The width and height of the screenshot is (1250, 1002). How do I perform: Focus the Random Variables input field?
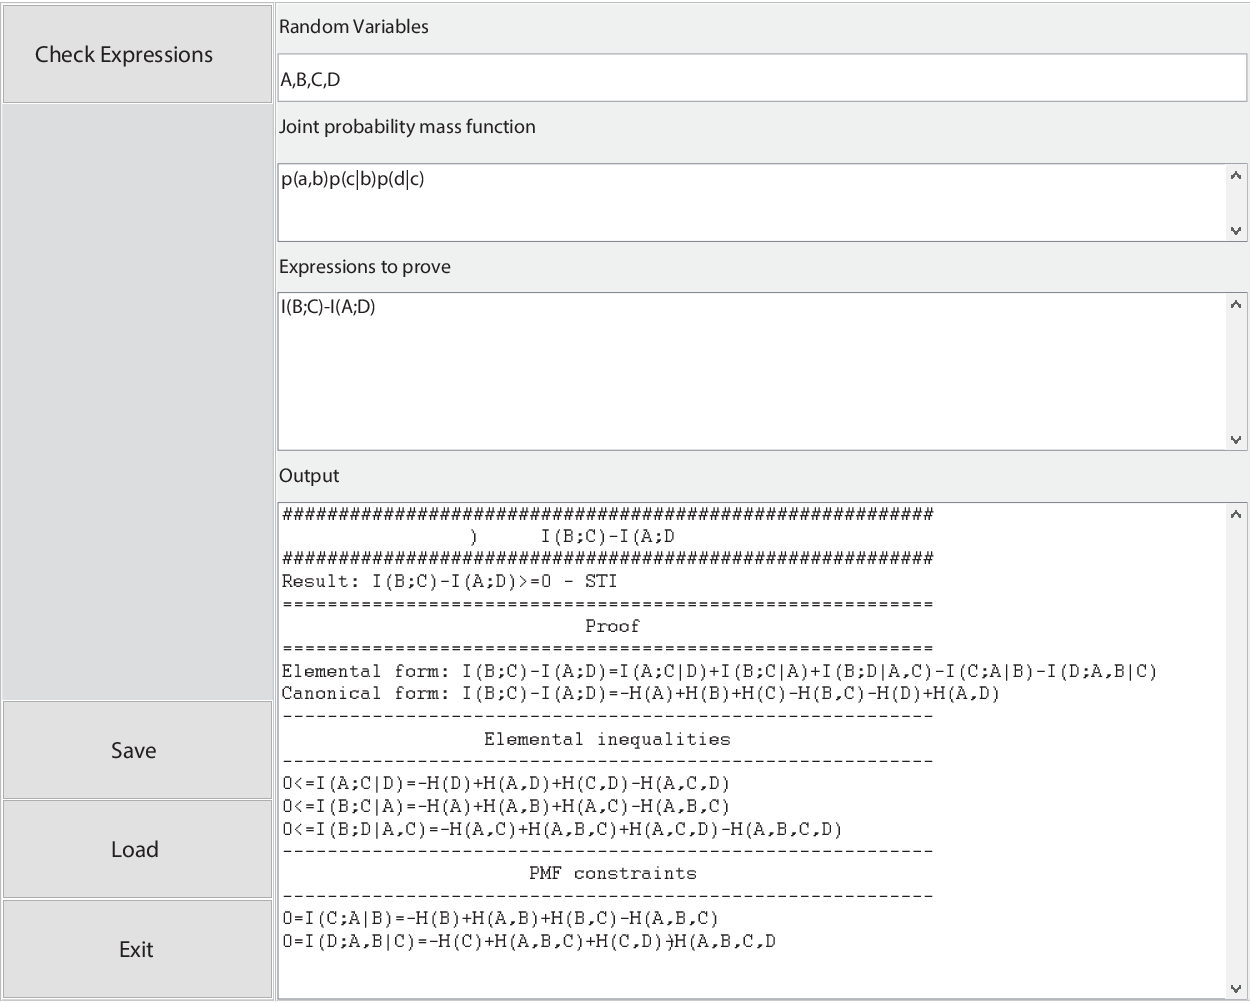coord(761,78)
